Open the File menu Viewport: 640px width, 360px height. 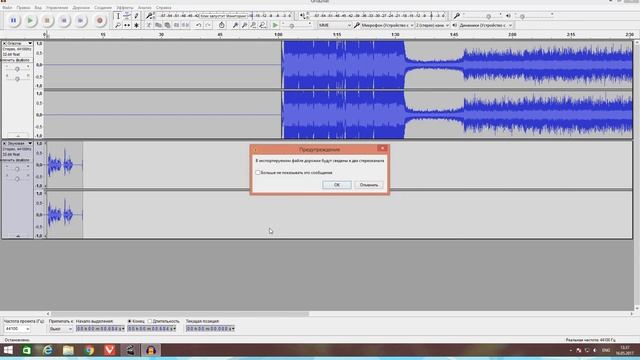click(7, 7)
